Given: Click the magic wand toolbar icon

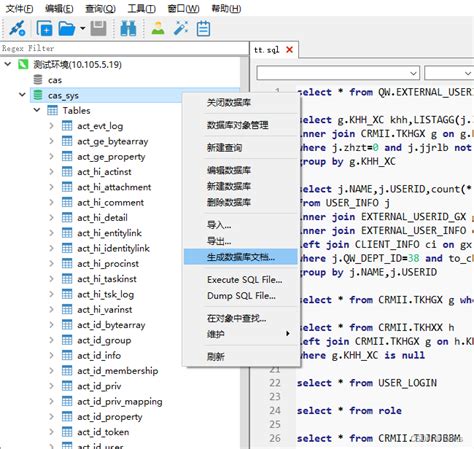Looking at the screenshot, I should (181, 29).
